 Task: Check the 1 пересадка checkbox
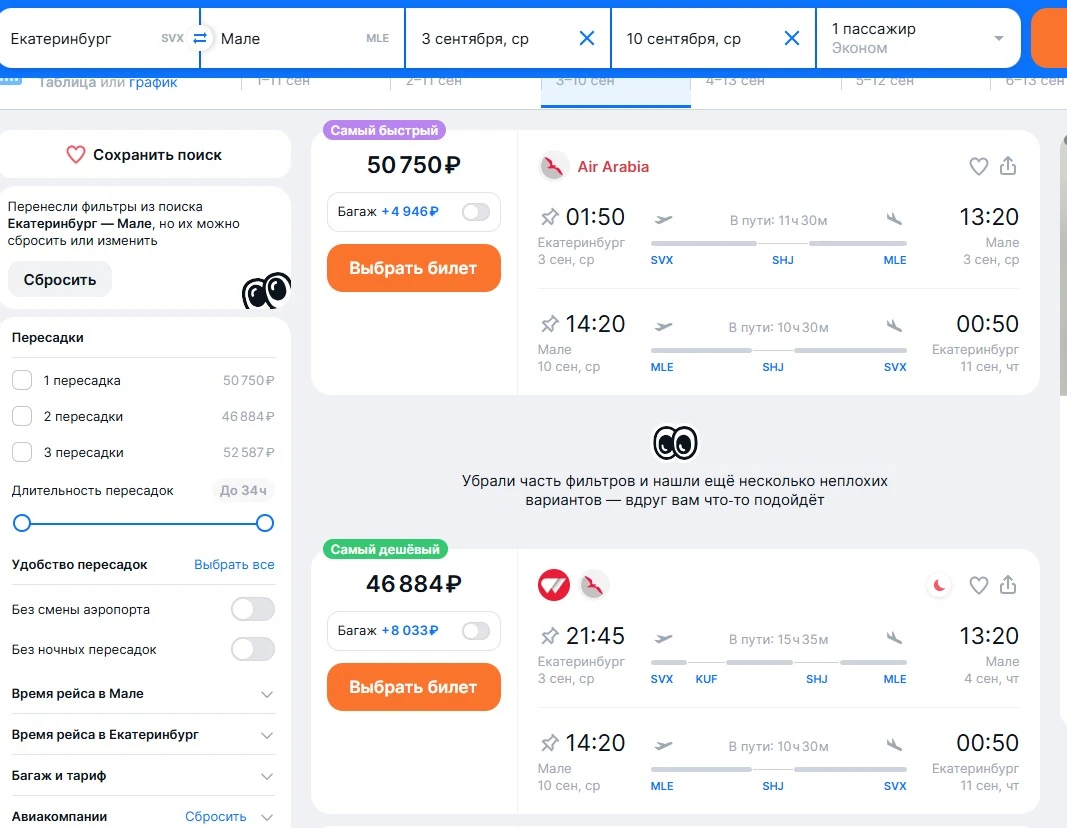tap(22, 381)
